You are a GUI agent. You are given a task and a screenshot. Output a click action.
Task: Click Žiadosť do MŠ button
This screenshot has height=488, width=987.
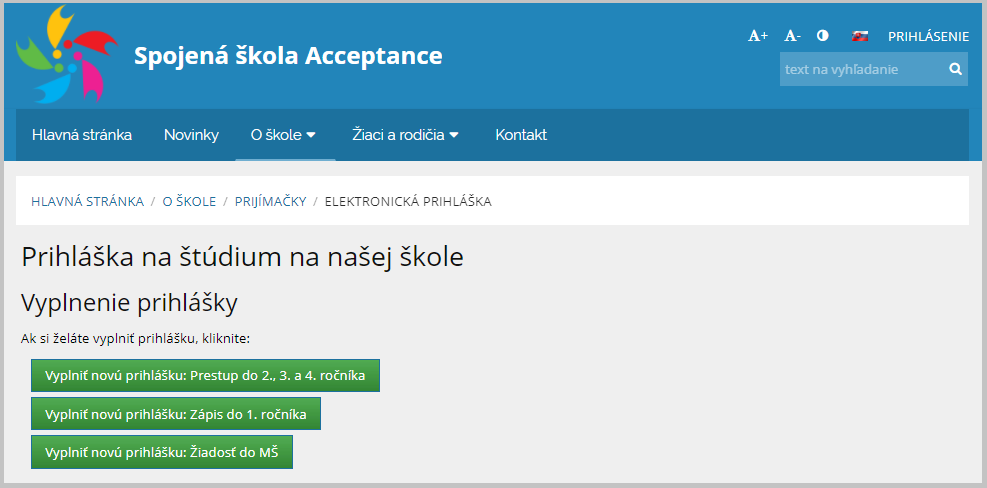point(162,452)
